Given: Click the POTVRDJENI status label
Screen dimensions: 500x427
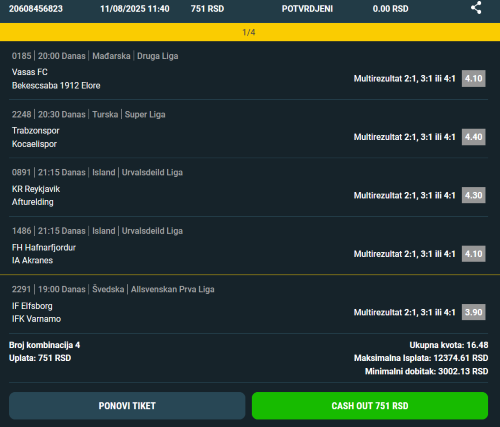Looking at the screenshot, I should (307, 9).
